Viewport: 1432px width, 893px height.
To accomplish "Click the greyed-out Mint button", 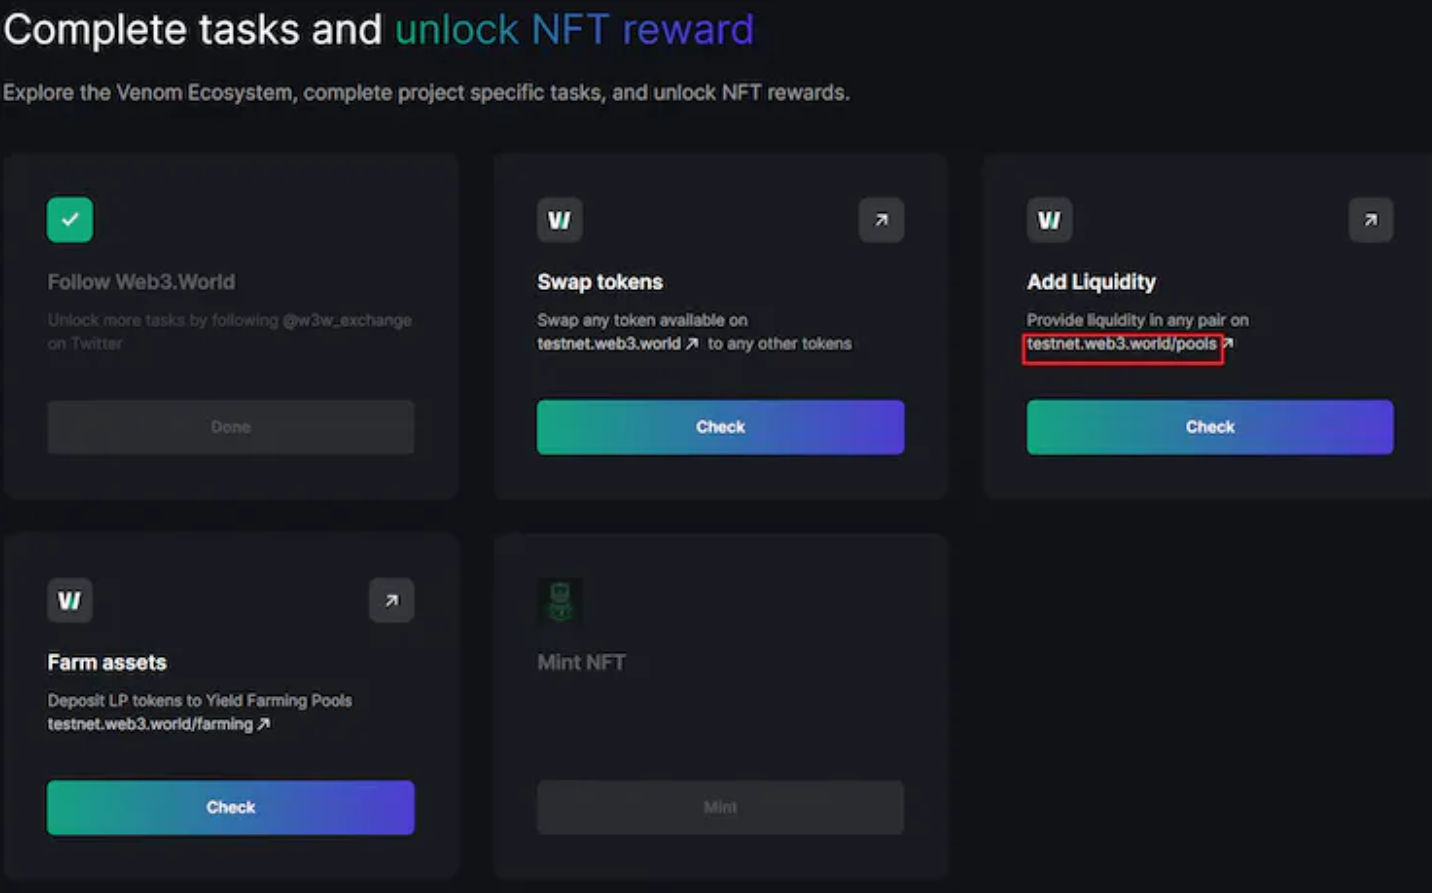I will pyautogui.click(x=720, y=807).
